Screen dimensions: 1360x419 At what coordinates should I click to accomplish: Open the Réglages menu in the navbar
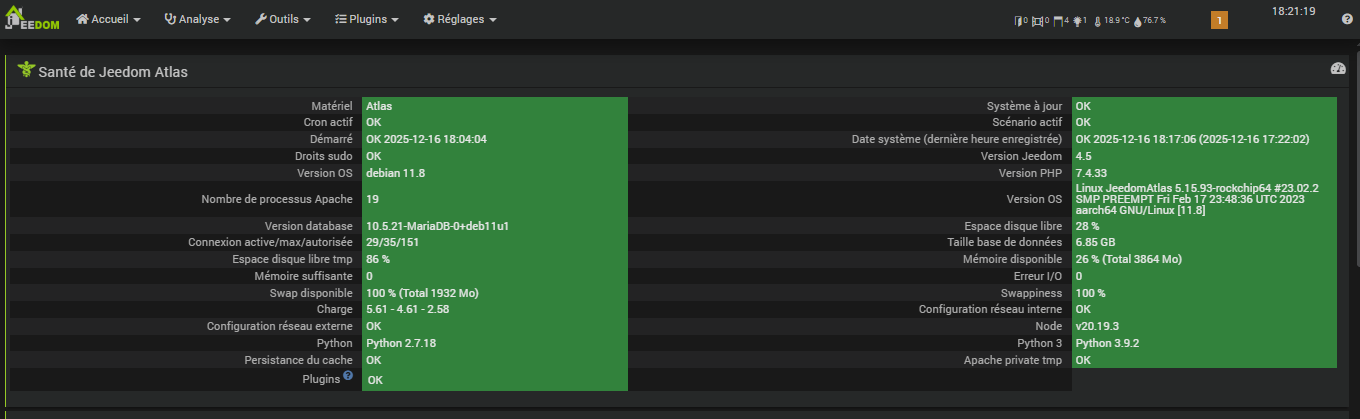coord(459,19)
